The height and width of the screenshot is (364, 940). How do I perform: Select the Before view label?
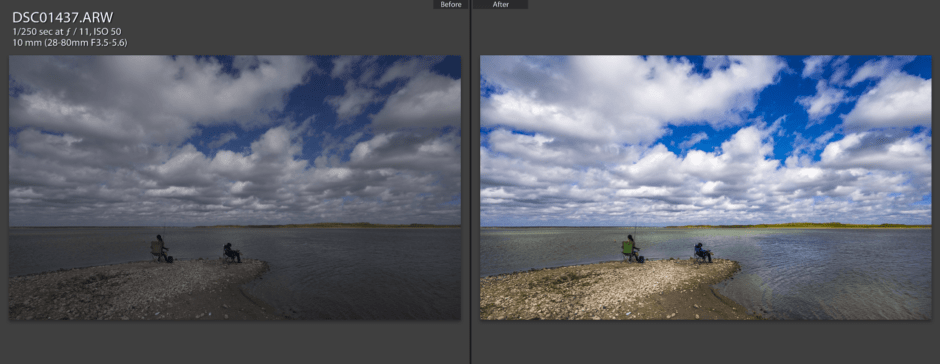451,4
